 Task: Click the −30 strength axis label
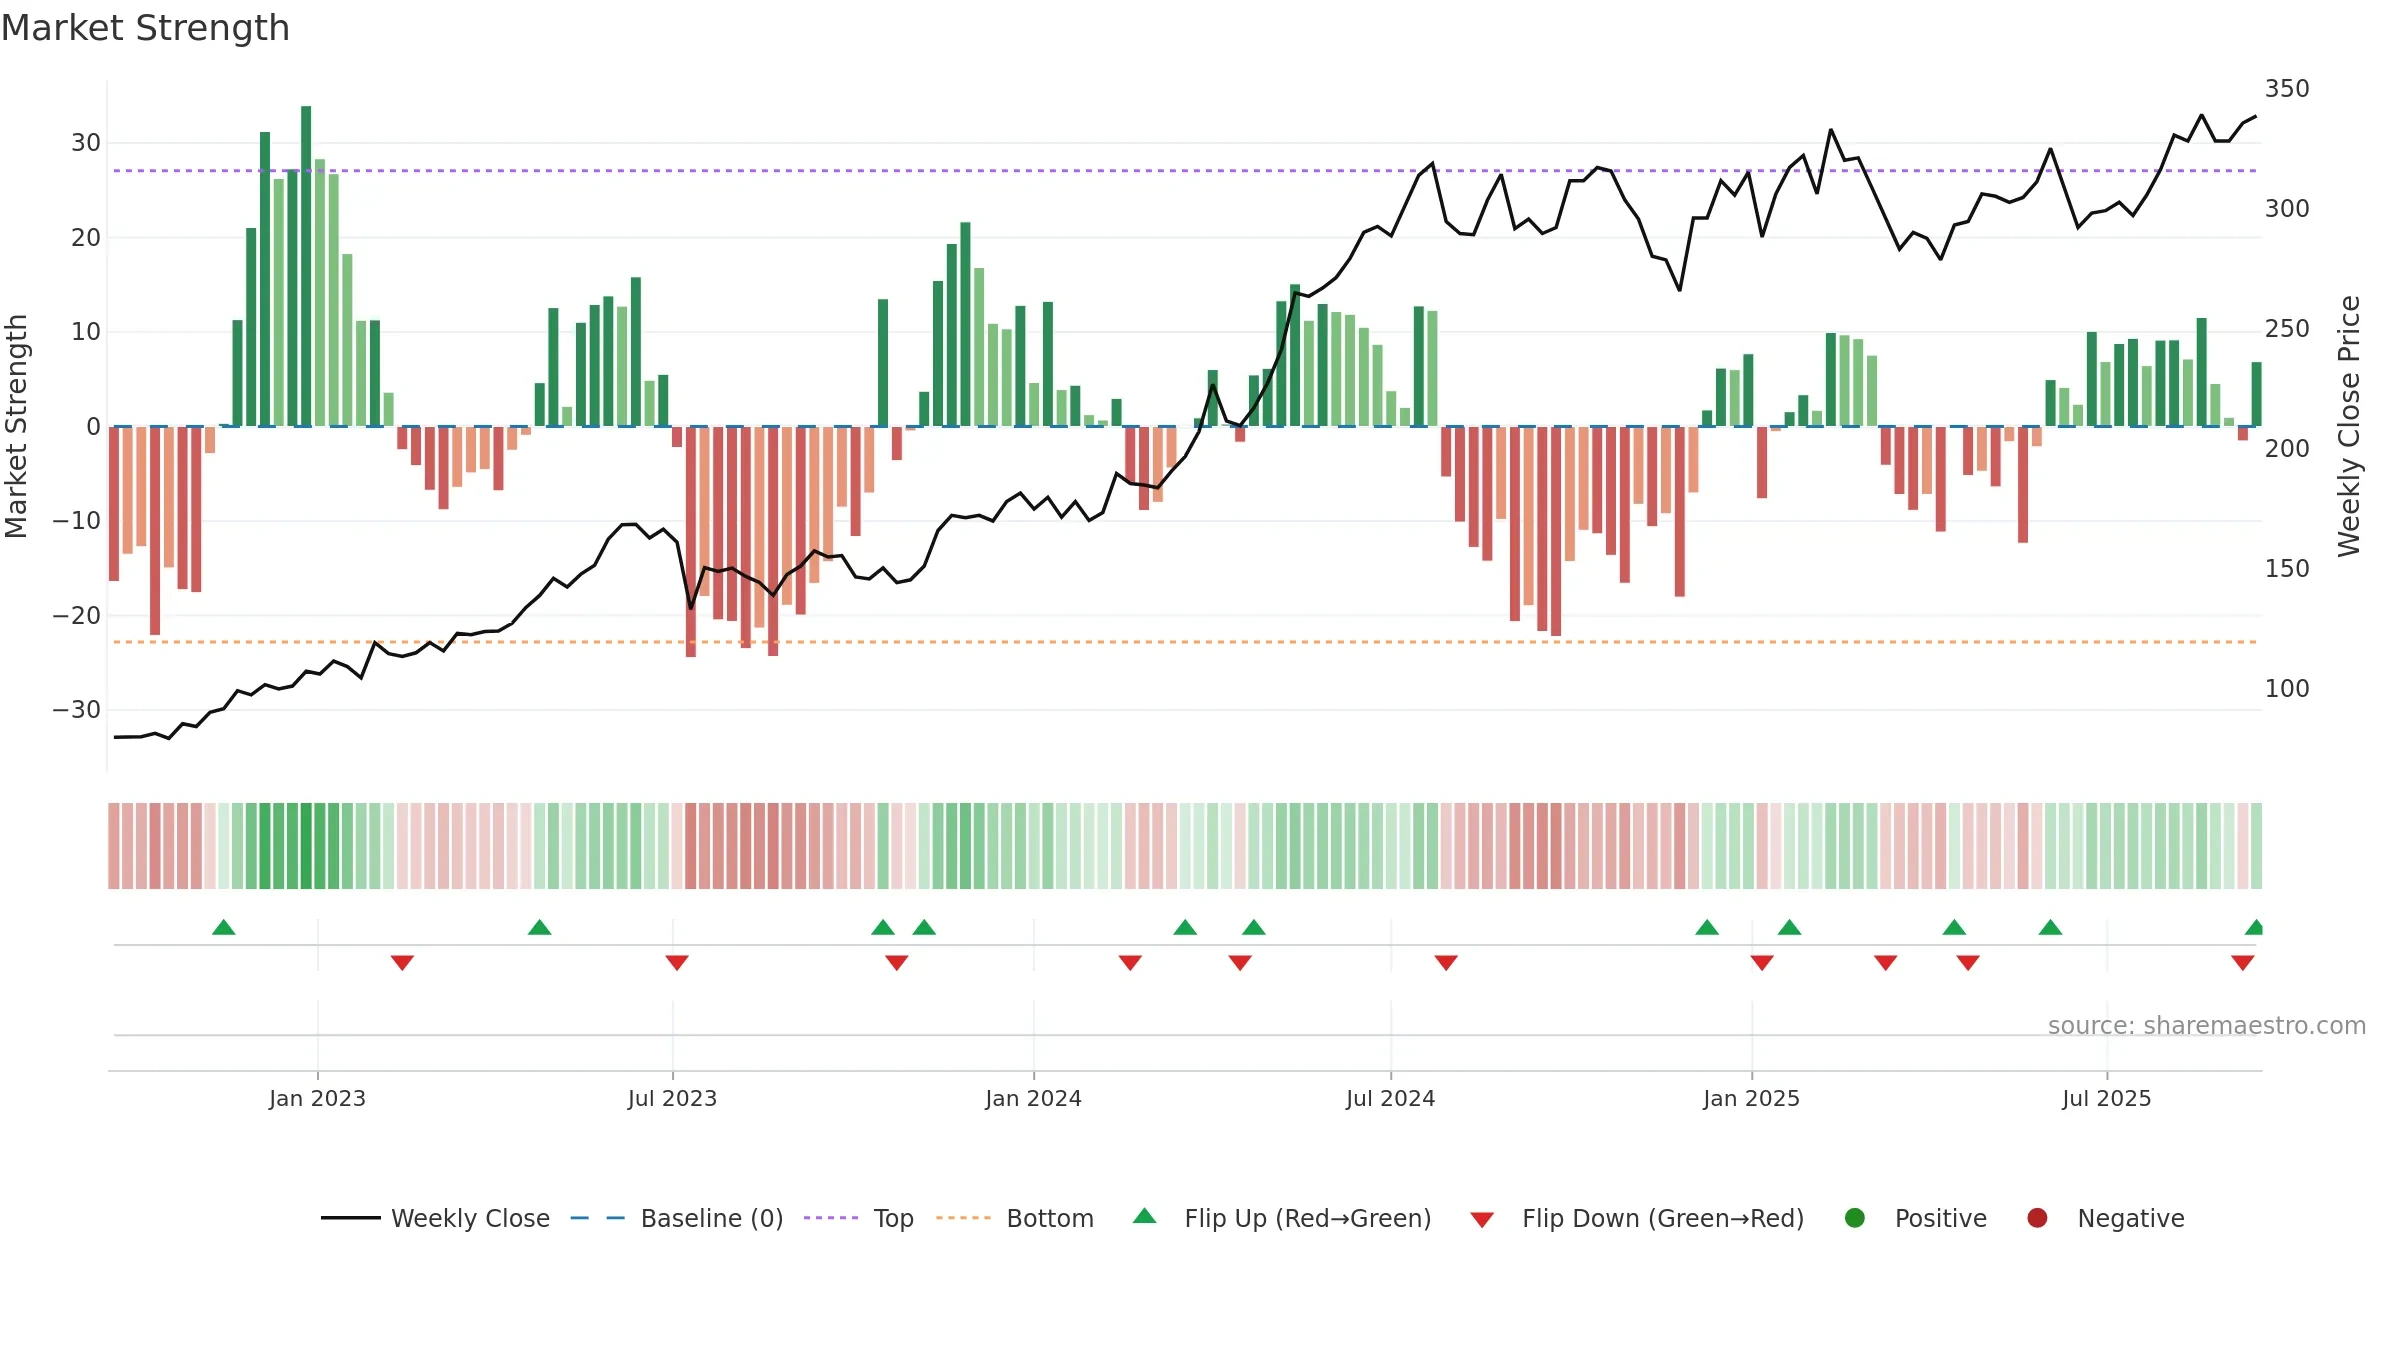coord(77,710)
